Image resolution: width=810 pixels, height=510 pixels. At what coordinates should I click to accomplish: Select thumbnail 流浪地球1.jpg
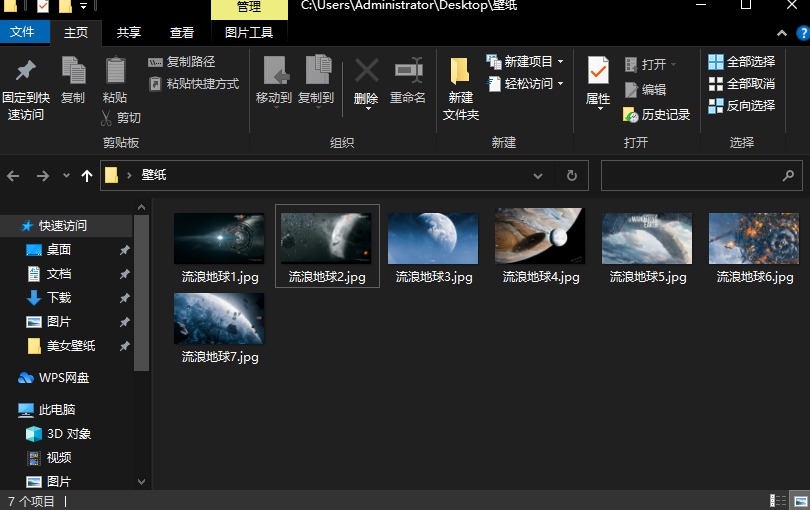pos(219,238)
